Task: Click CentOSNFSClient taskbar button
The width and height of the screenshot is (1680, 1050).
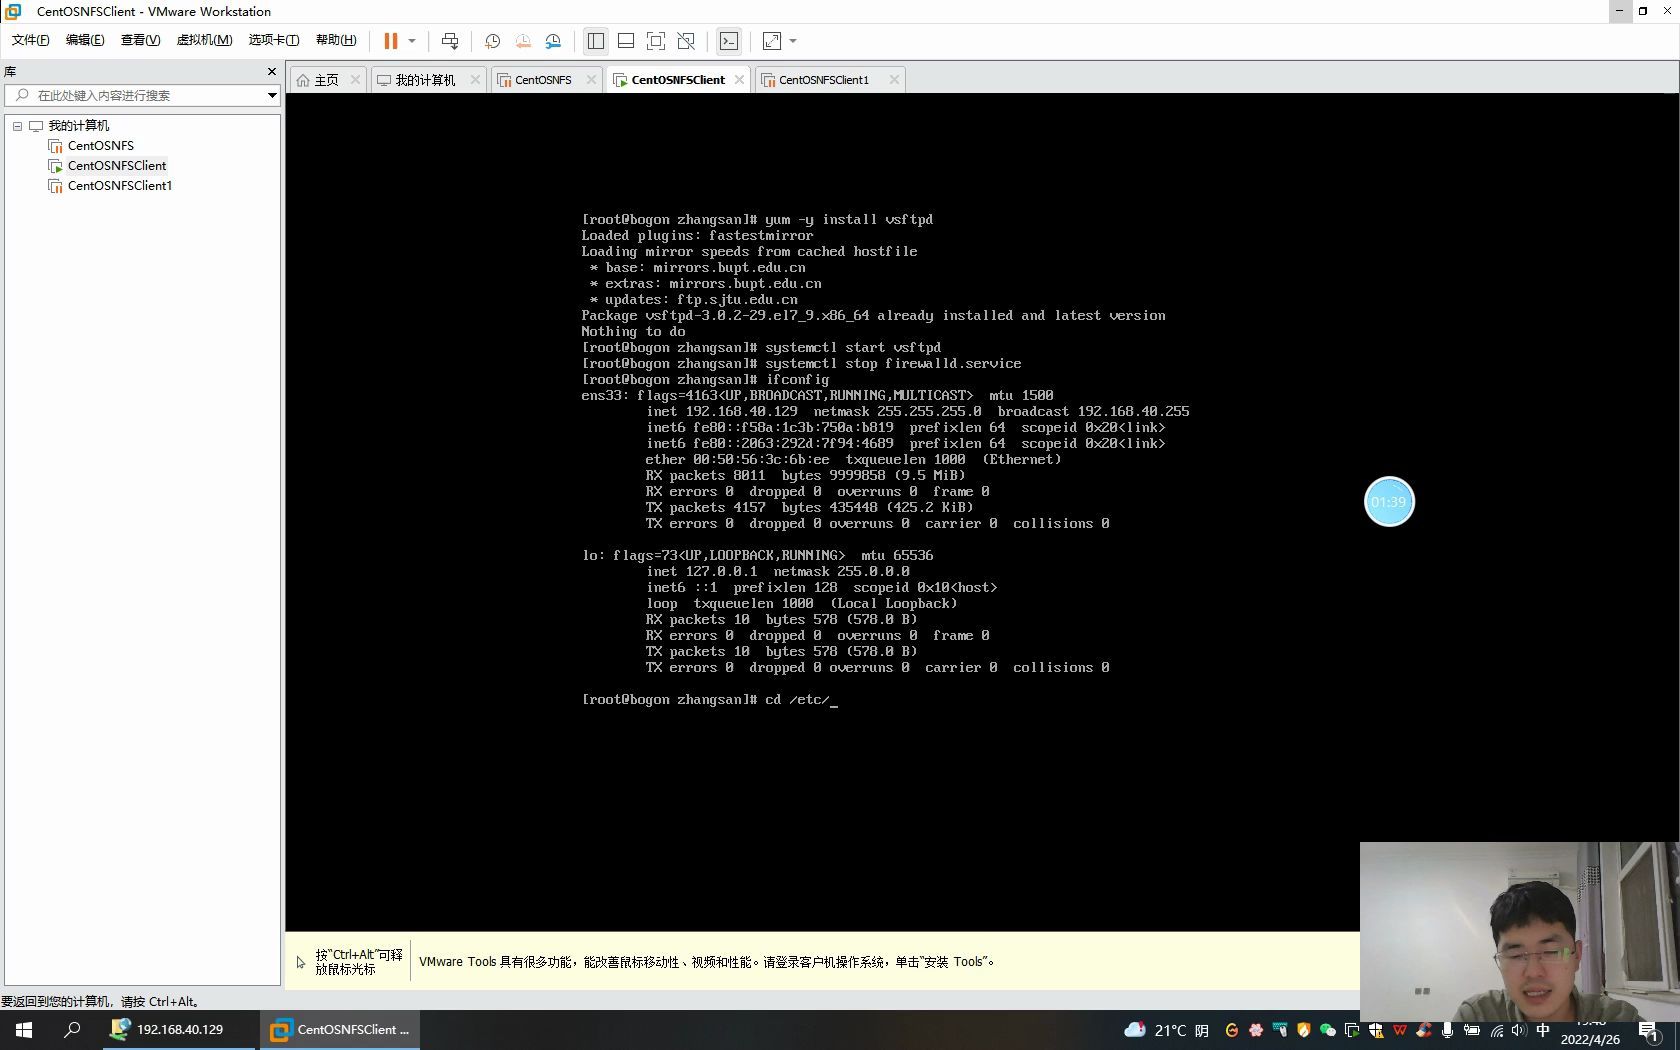Action: pos(340,1029)
